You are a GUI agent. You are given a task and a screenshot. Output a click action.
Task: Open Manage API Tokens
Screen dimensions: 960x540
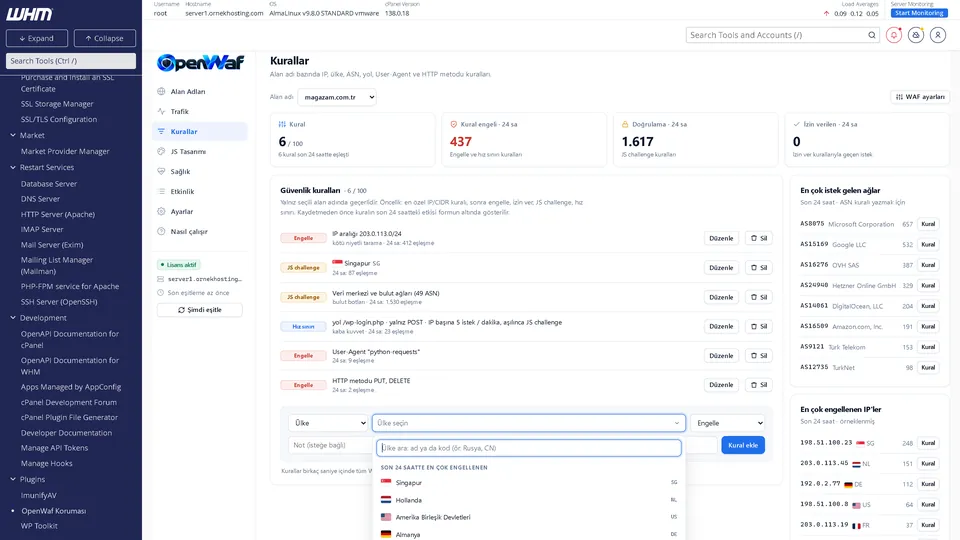pyautogui.click(x=54, y=448)
